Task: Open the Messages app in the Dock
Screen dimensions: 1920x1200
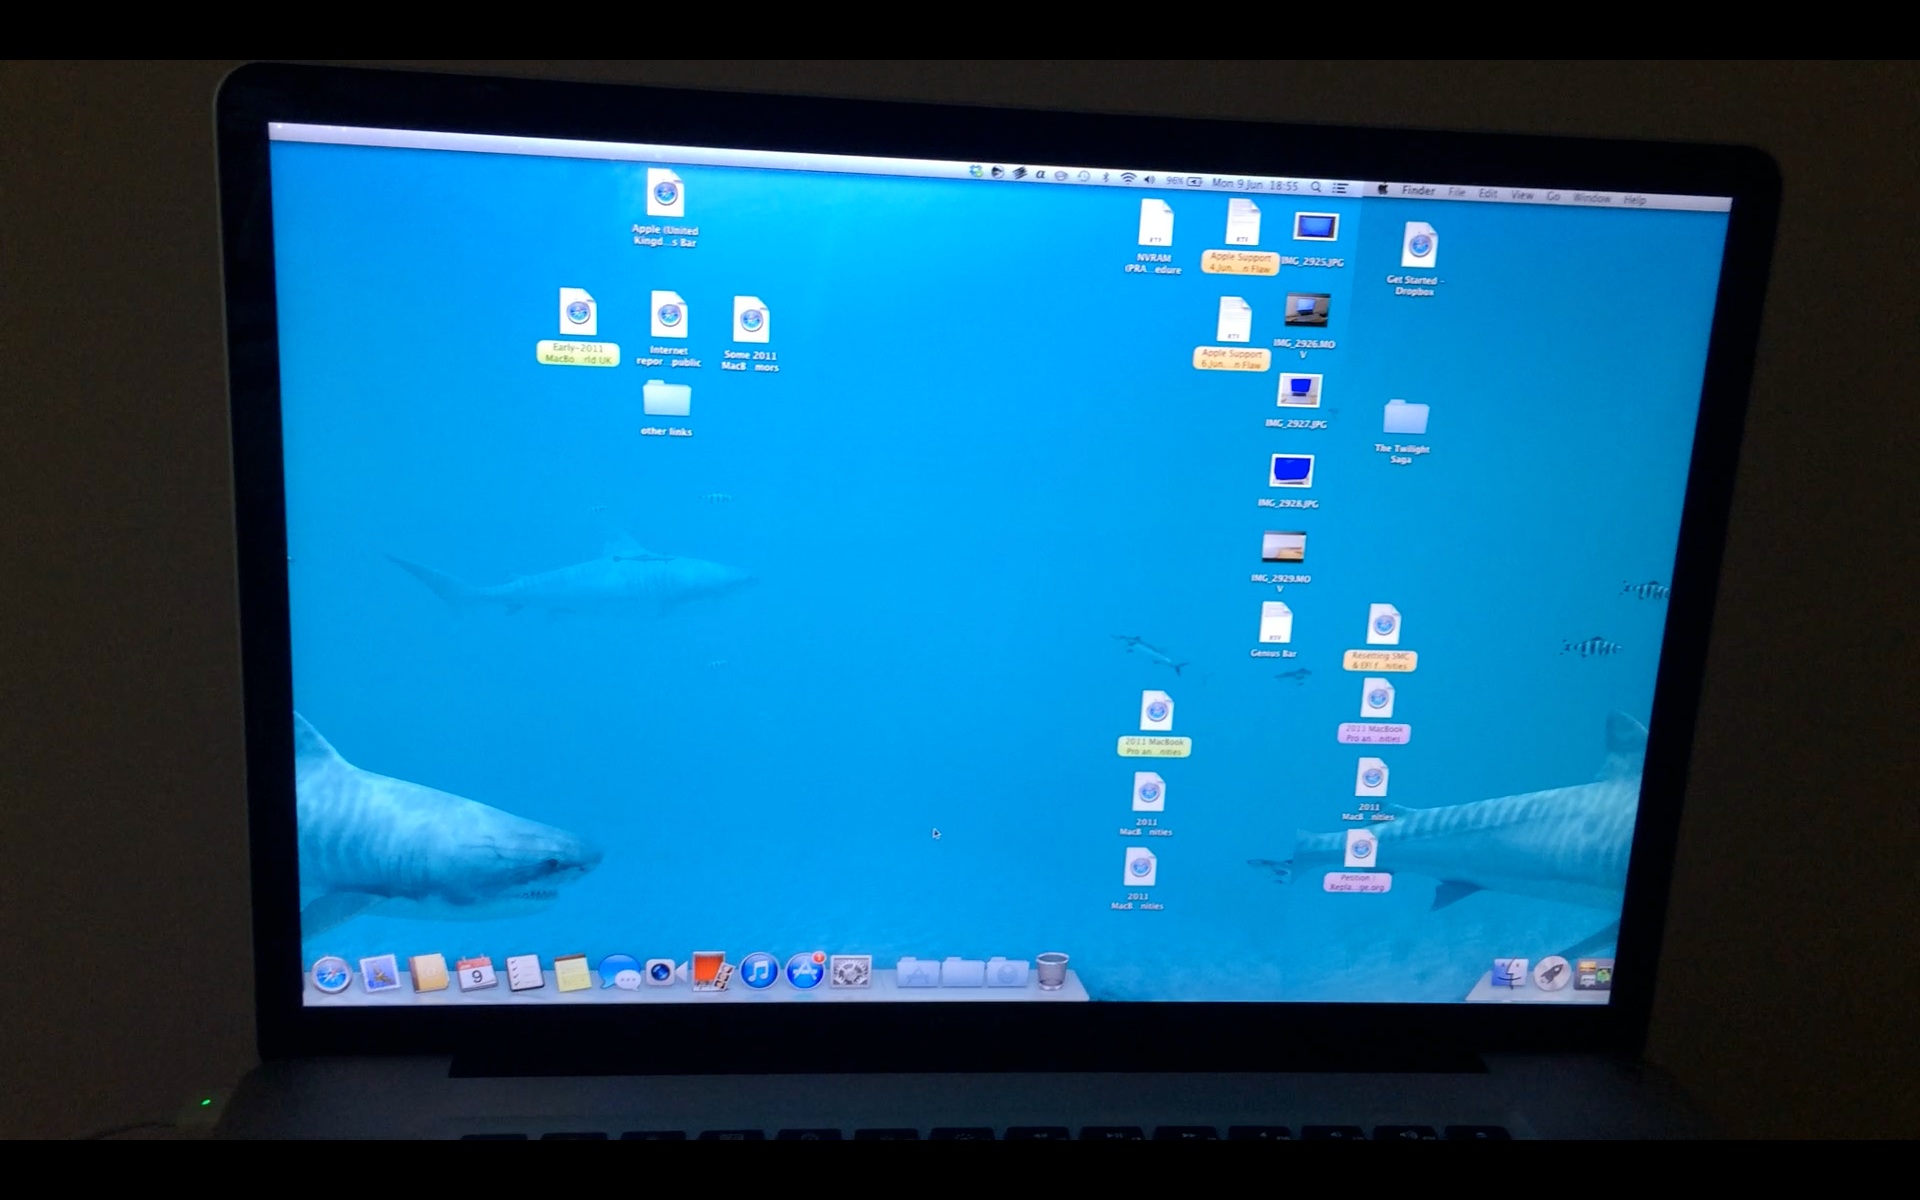Action: coord(619,973)
